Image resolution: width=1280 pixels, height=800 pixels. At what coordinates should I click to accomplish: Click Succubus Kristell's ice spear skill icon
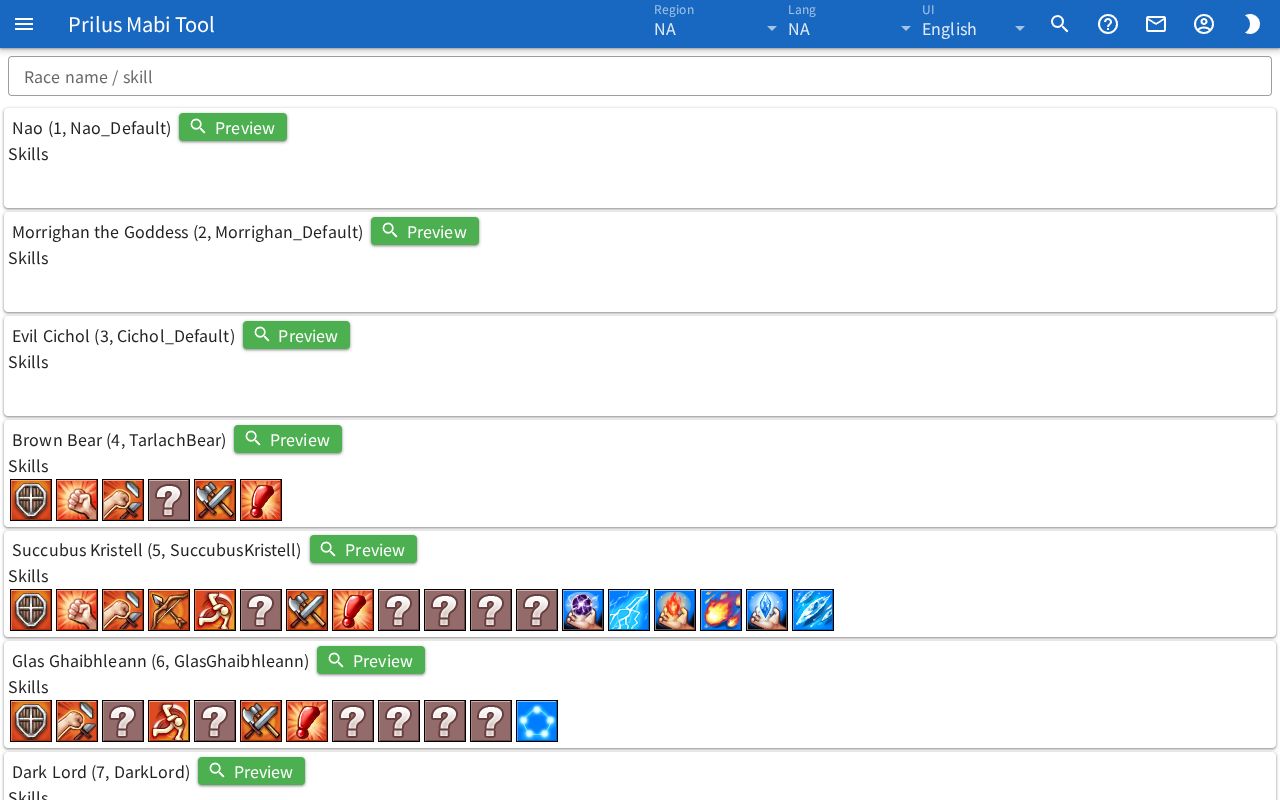coord(813,610)
